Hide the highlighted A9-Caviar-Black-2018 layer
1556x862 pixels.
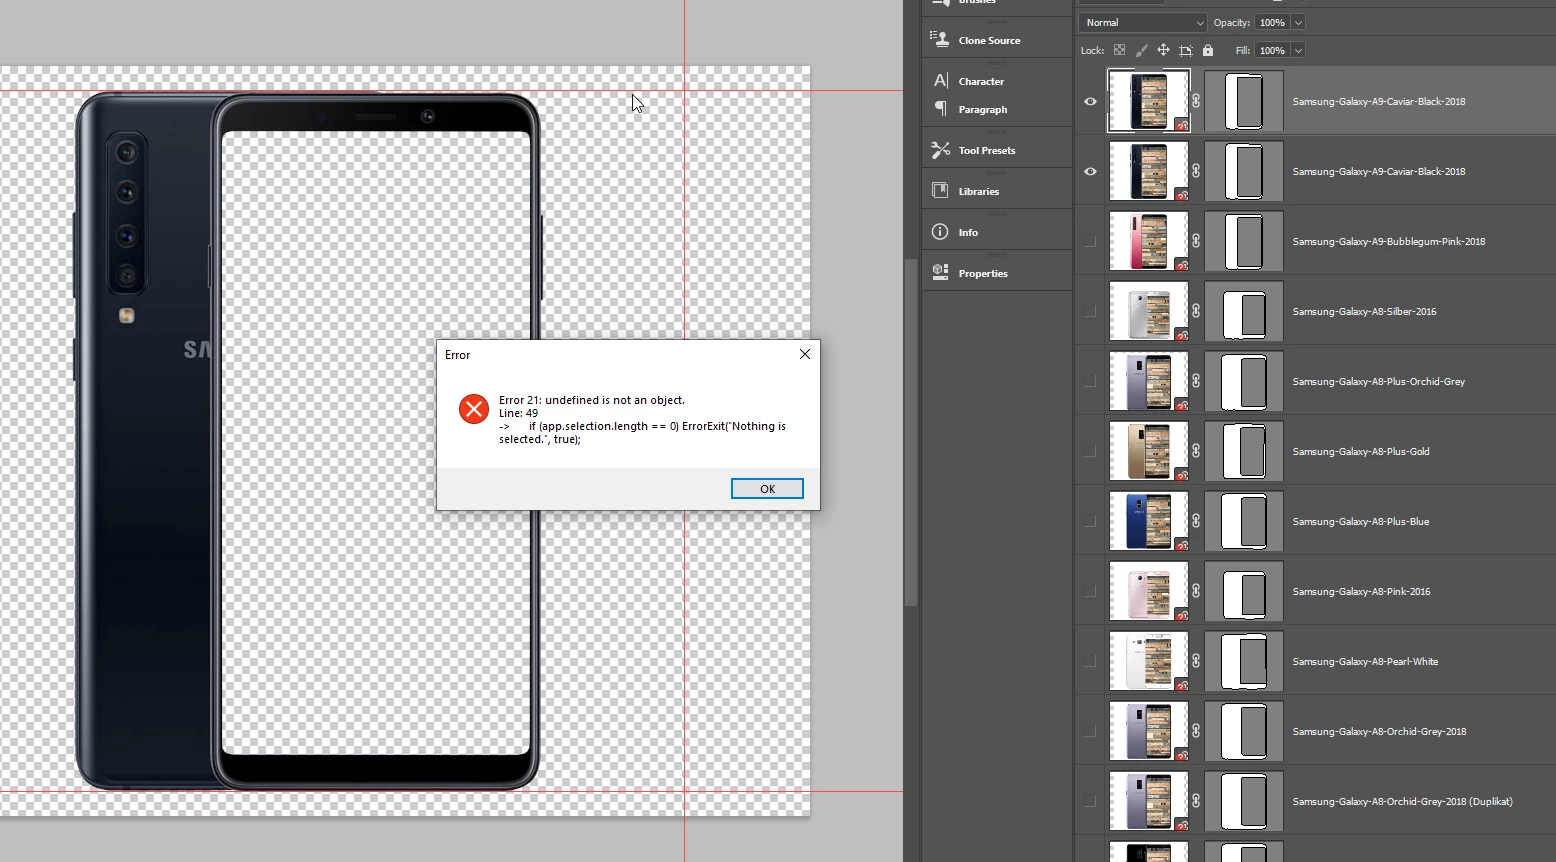[1090, 101]
